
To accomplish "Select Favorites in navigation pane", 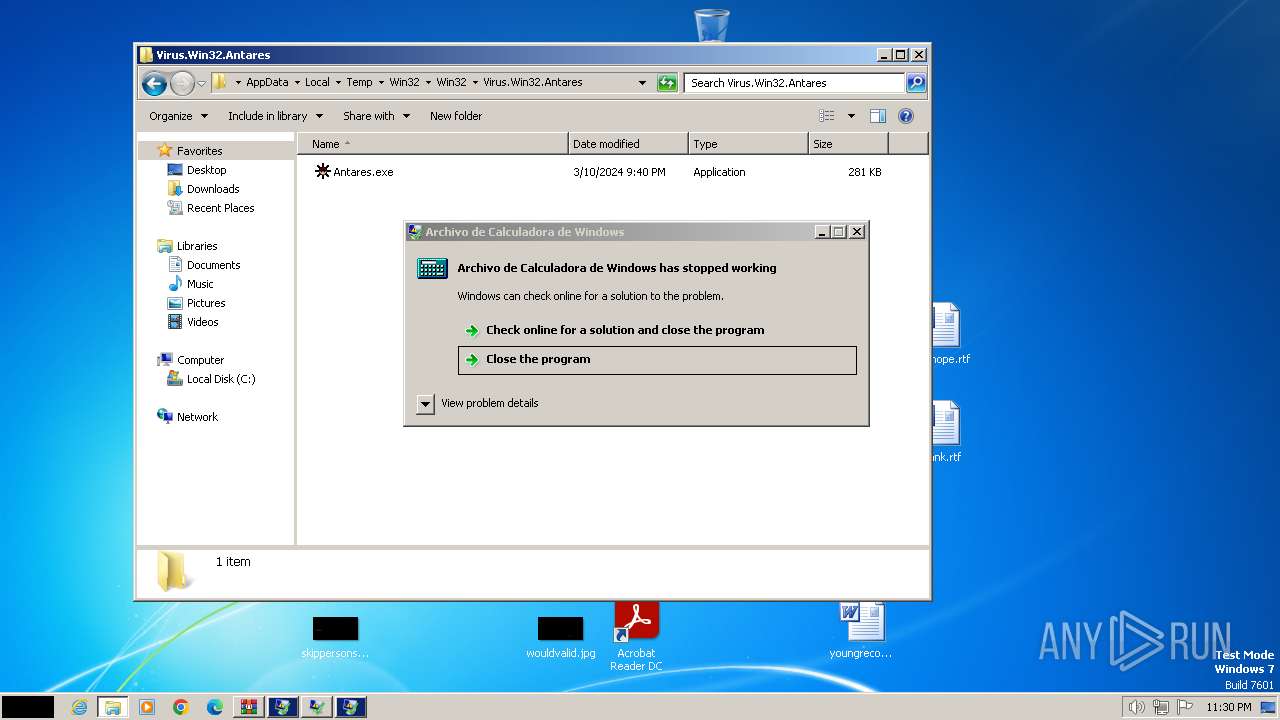I will (x=199, y=151).
